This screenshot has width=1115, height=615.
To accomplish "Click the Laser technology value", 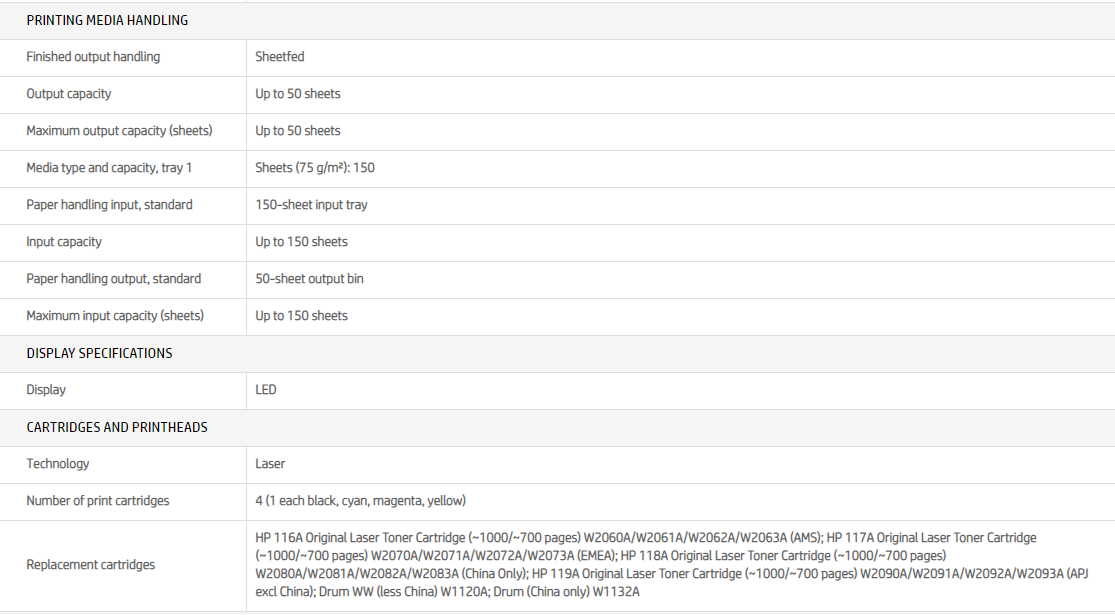I will (270, 464).
